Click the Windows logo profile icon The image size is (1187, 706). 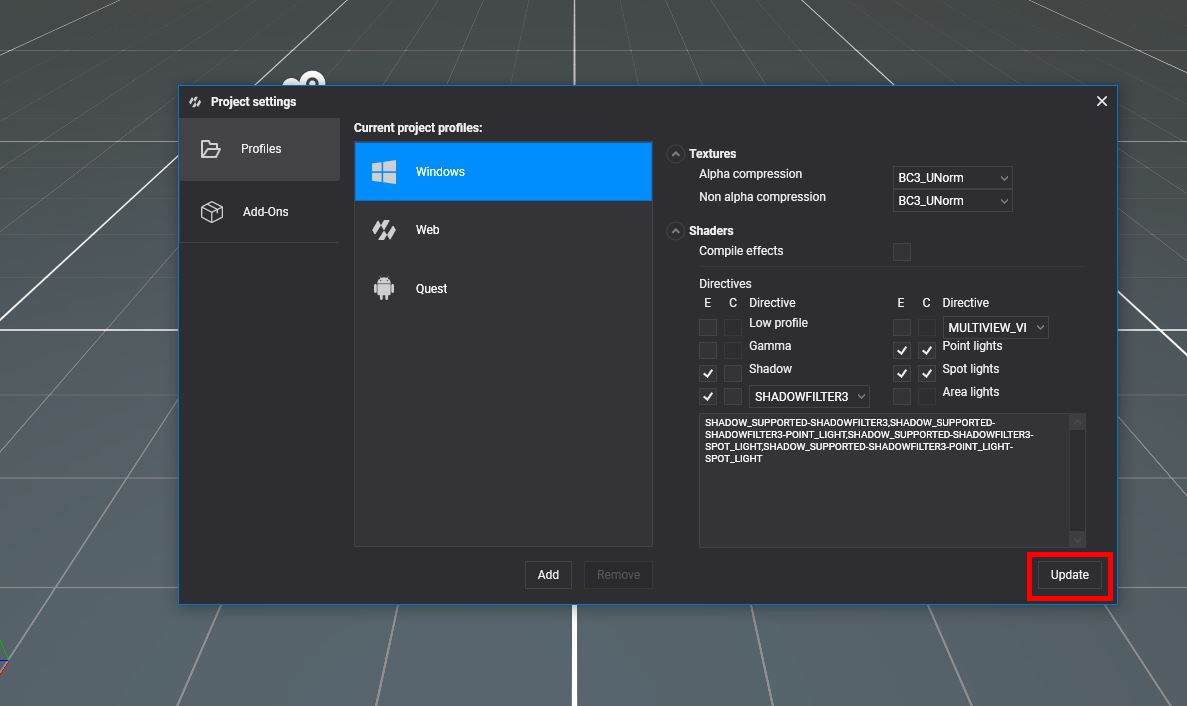(384, 172)
